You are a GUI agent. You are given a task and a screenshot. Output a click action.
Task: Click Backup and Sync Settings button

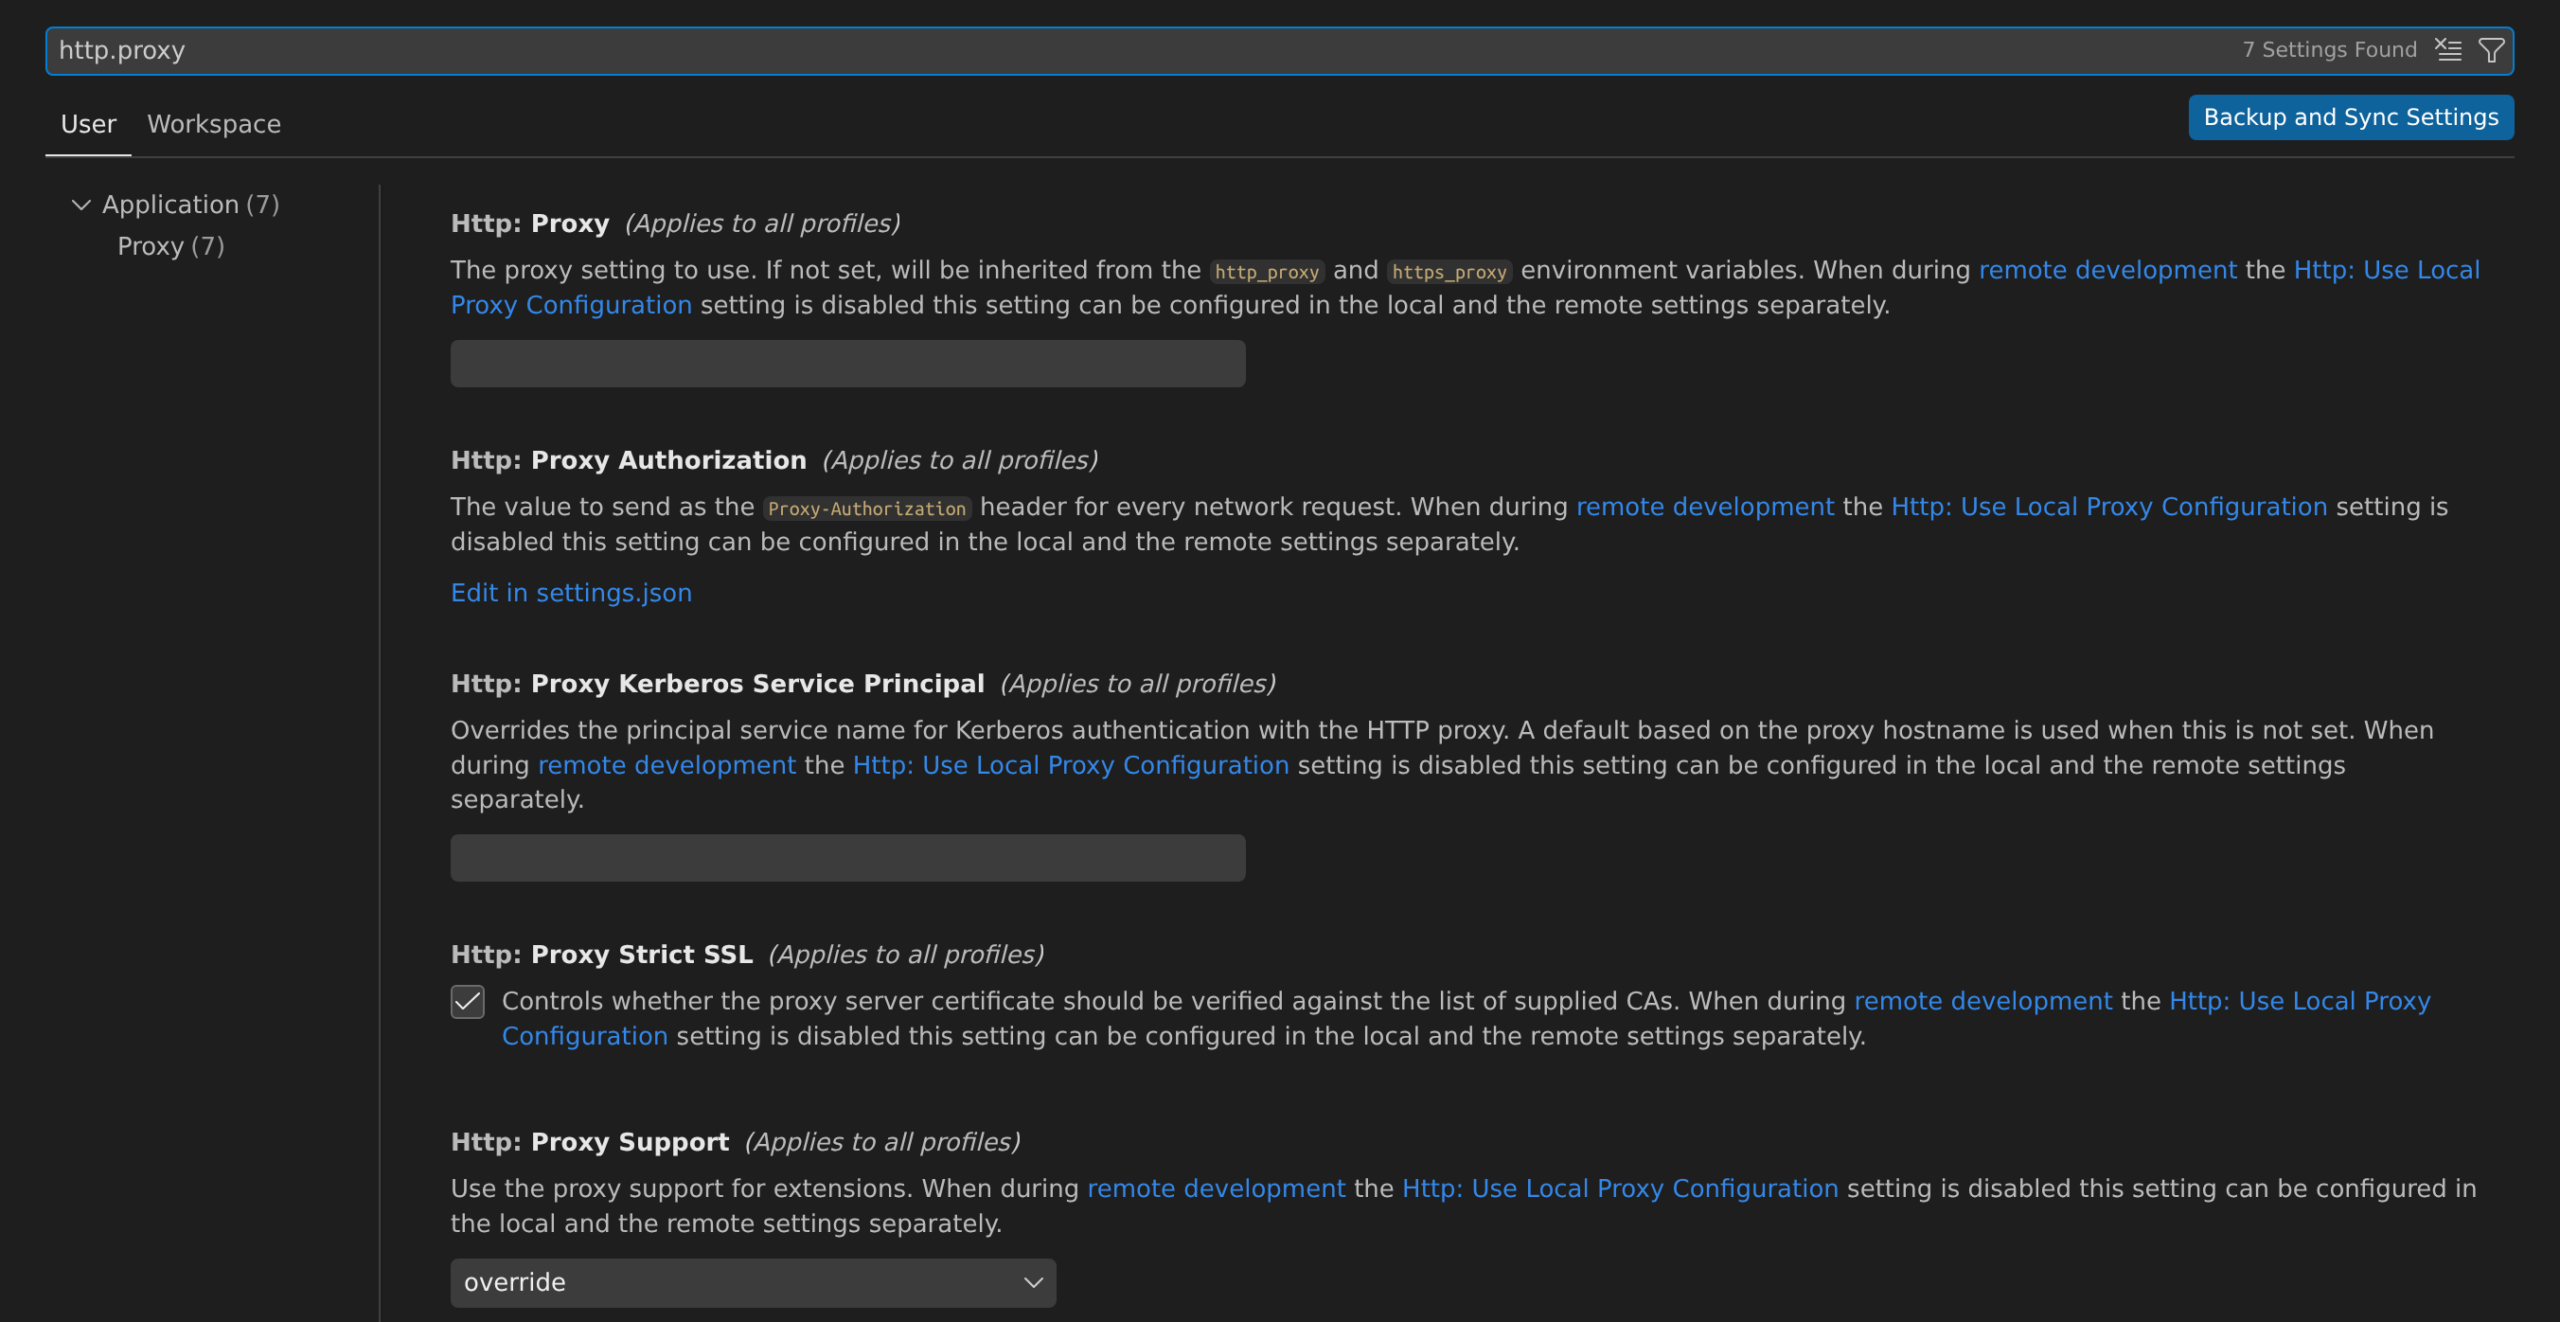[x=2351, y=117]
